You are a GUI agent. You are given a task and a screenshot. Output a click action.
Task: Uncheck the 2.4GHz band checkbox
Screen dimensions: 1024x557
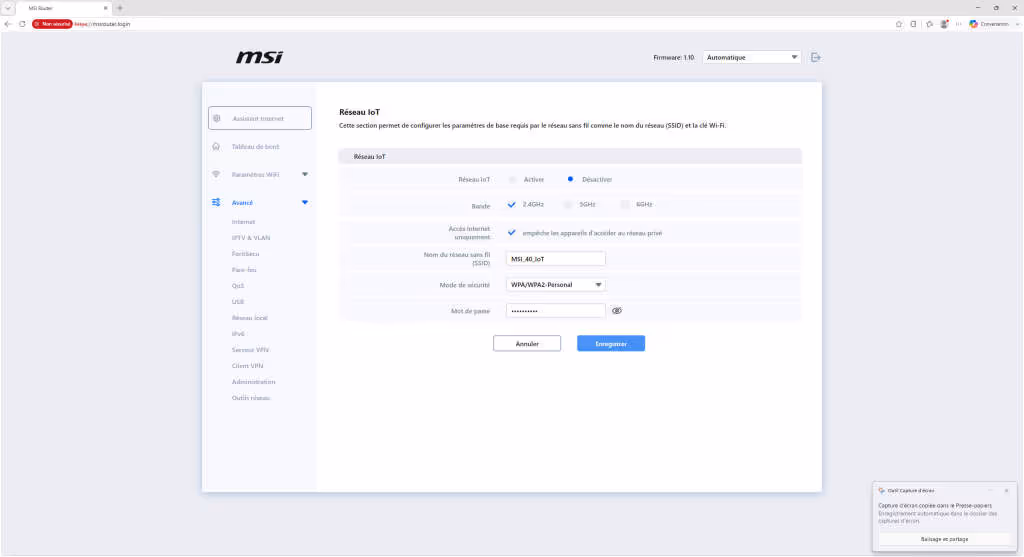[x=511, y=204]
